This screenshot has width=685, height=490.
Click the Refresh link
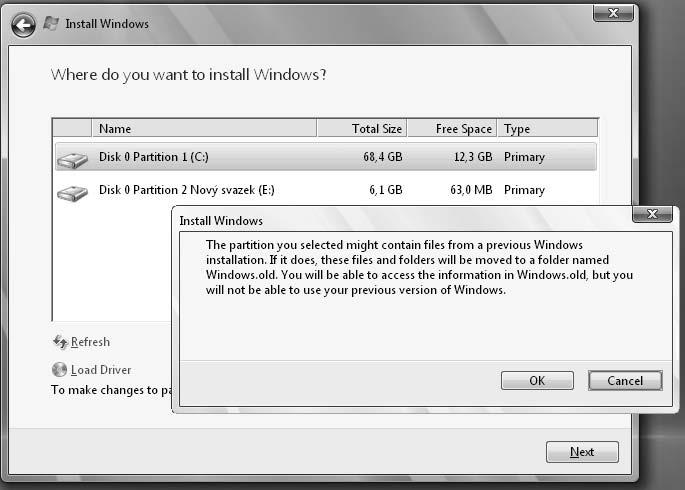click(90, 342)
